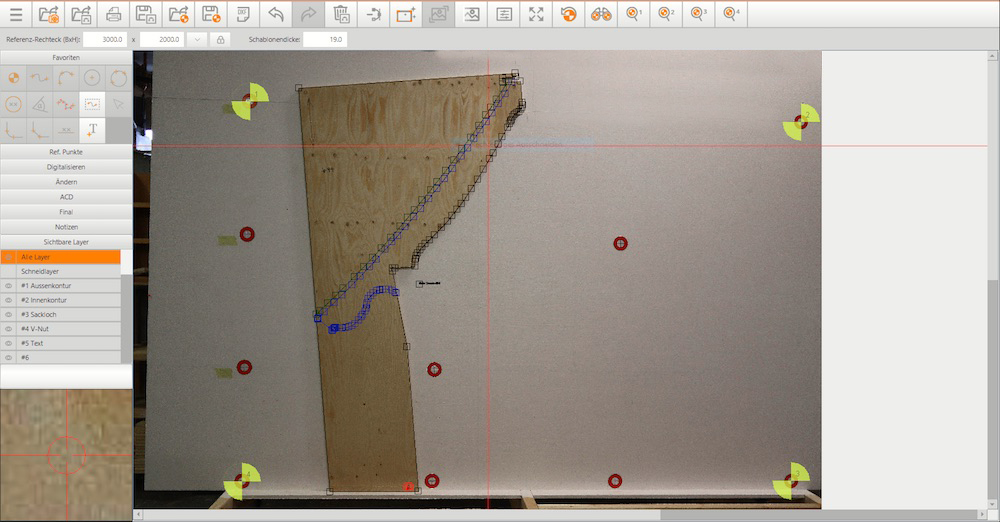The image size is (1000, 522).
Task: Click the binoculars search icon
Action: 601,14
